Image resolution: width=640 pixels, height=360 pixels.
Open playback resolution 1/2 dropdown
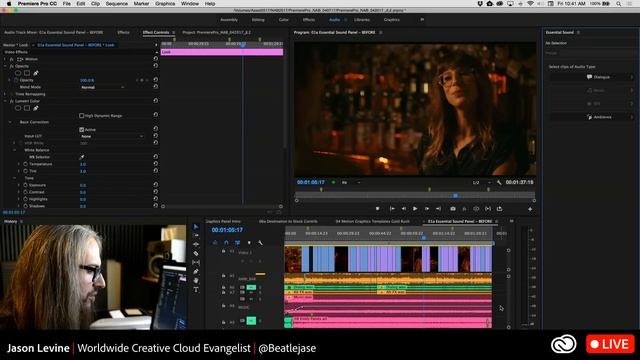click(x=481, y=182)
